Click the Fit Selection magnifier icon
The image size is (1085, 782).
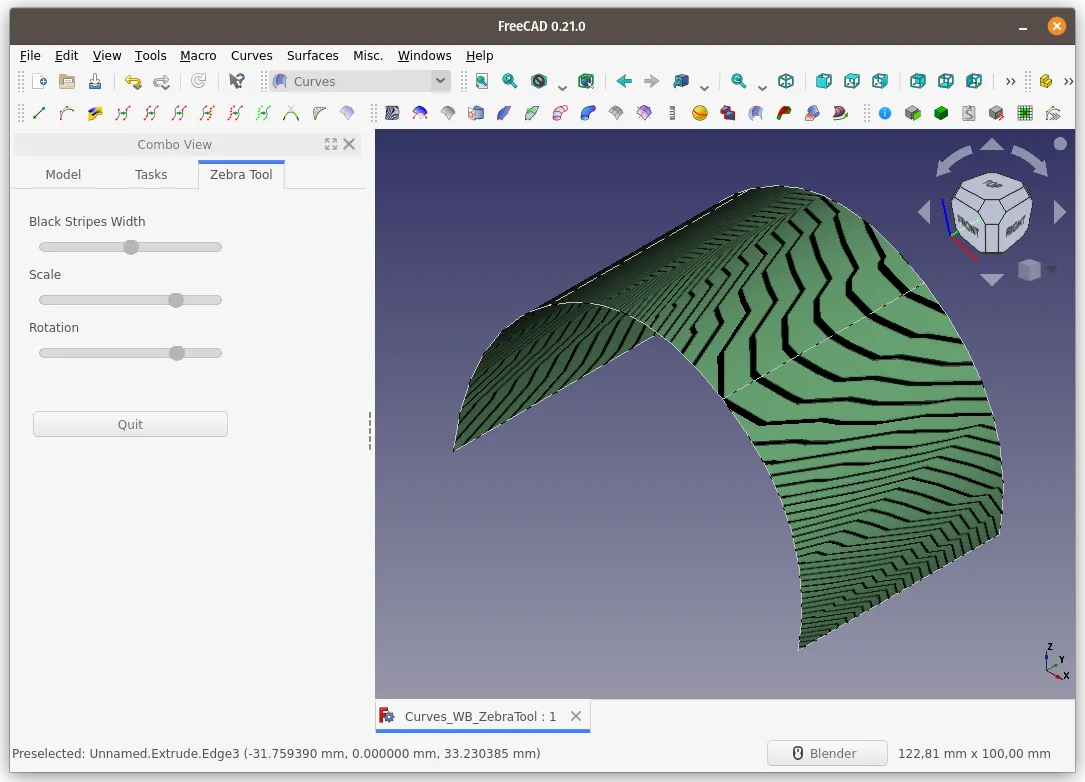coord(510,82)
